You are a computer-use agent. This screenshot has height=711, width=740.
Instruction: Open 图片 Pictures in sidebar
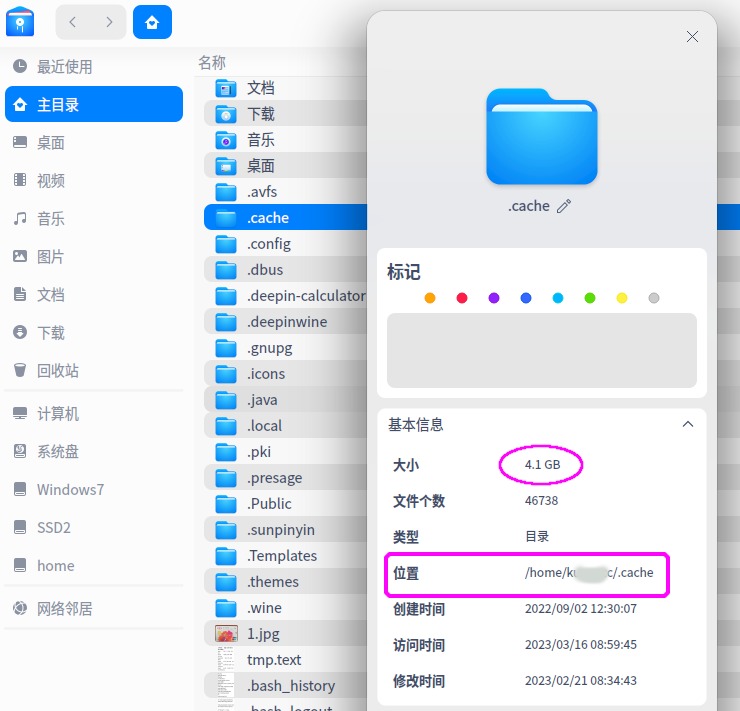click(94, 257)
